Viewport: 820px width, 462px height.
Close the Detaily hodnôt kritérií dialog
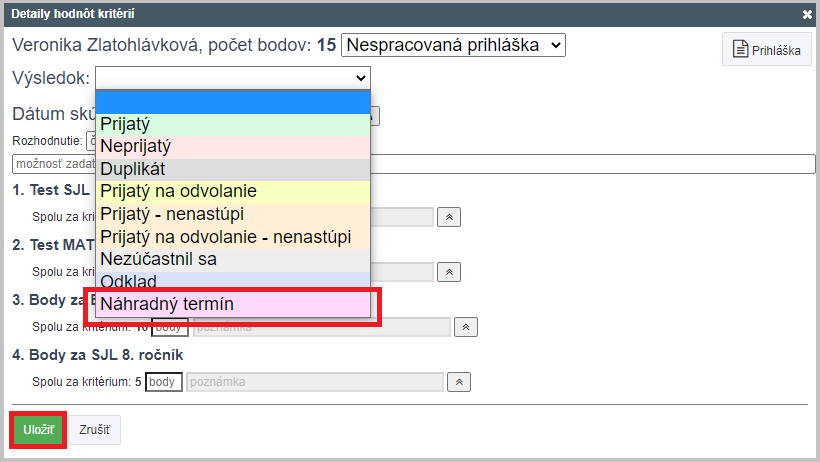[x=807, y=15]
